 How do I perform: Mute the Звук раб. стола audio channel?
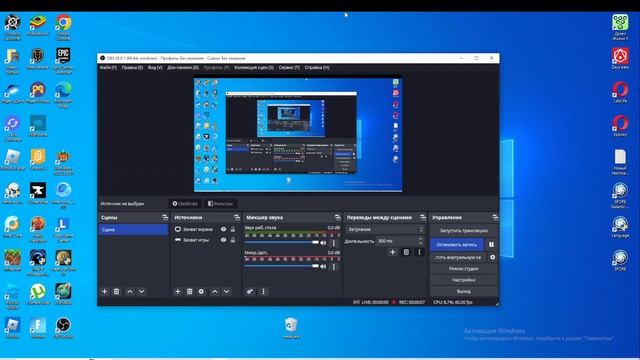point(324,243)
